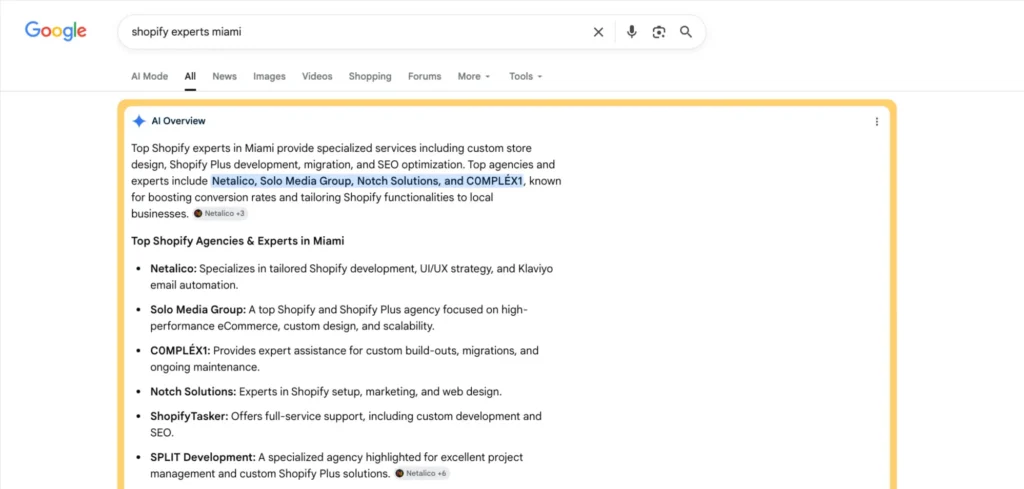Open the Images tab
Image resolution: width=1024 pixels, height=489 pixels.
pos(270,76)
